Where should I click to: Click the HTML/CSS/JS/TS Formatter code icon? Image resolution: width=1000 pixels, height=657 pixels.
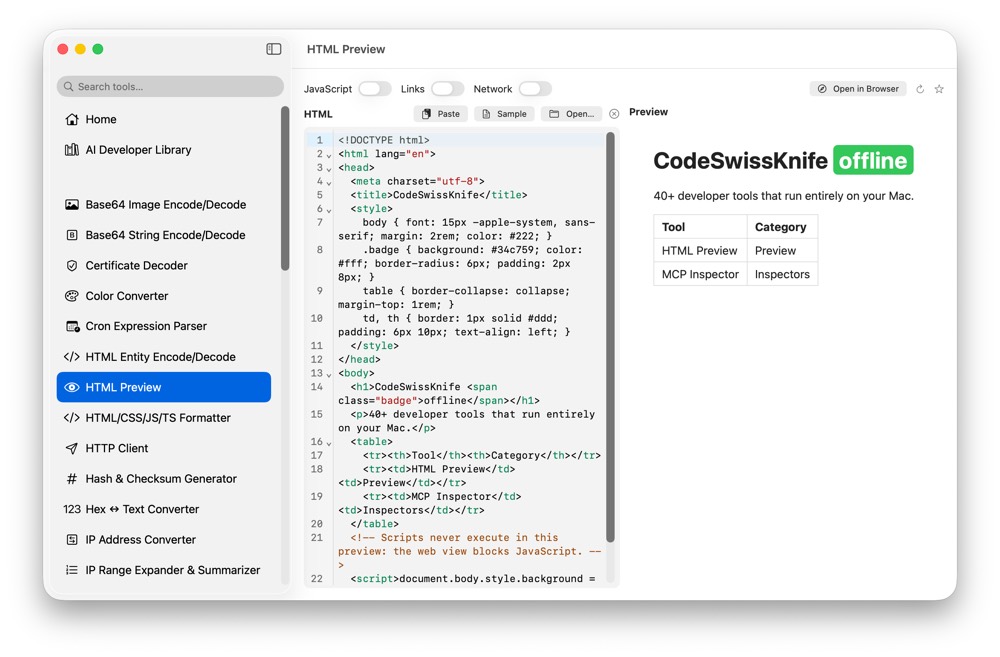[71, 418]
